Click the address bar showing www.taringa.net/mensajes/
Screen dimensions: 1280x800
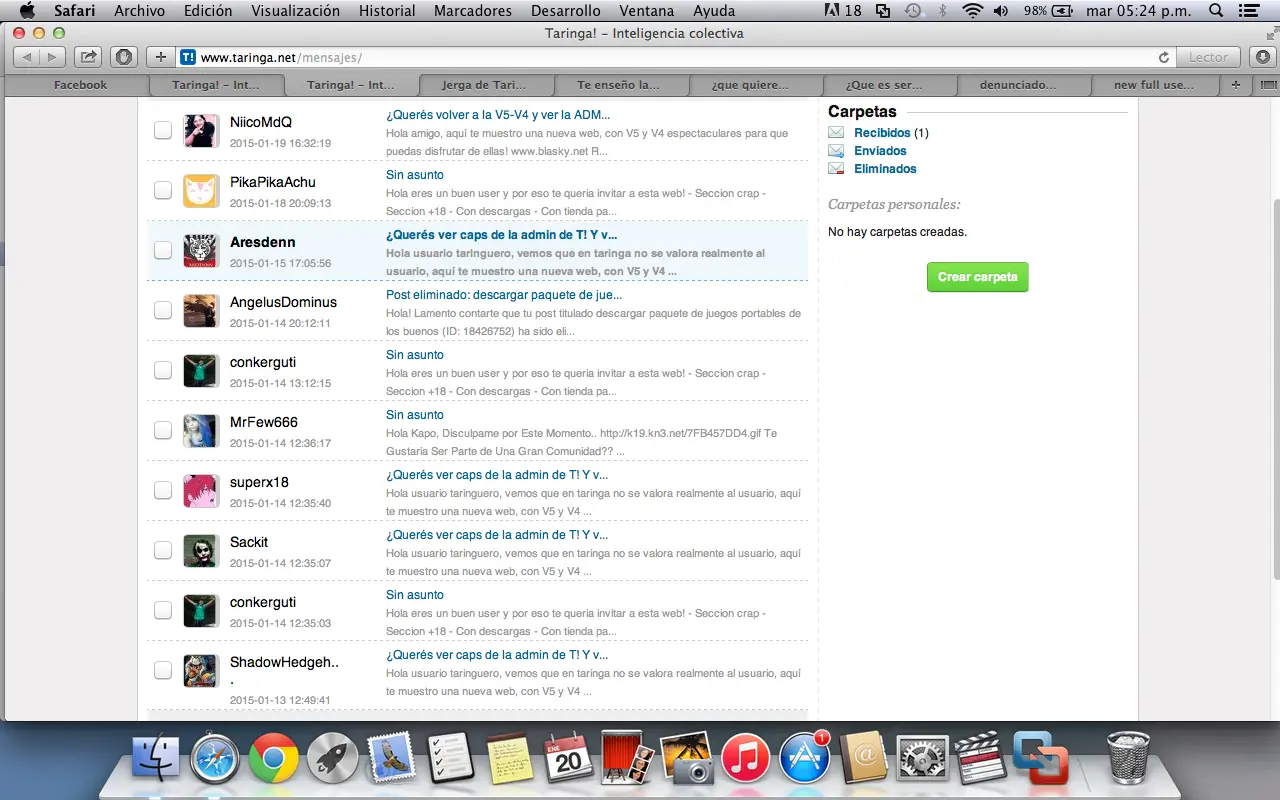coord(665,57)
